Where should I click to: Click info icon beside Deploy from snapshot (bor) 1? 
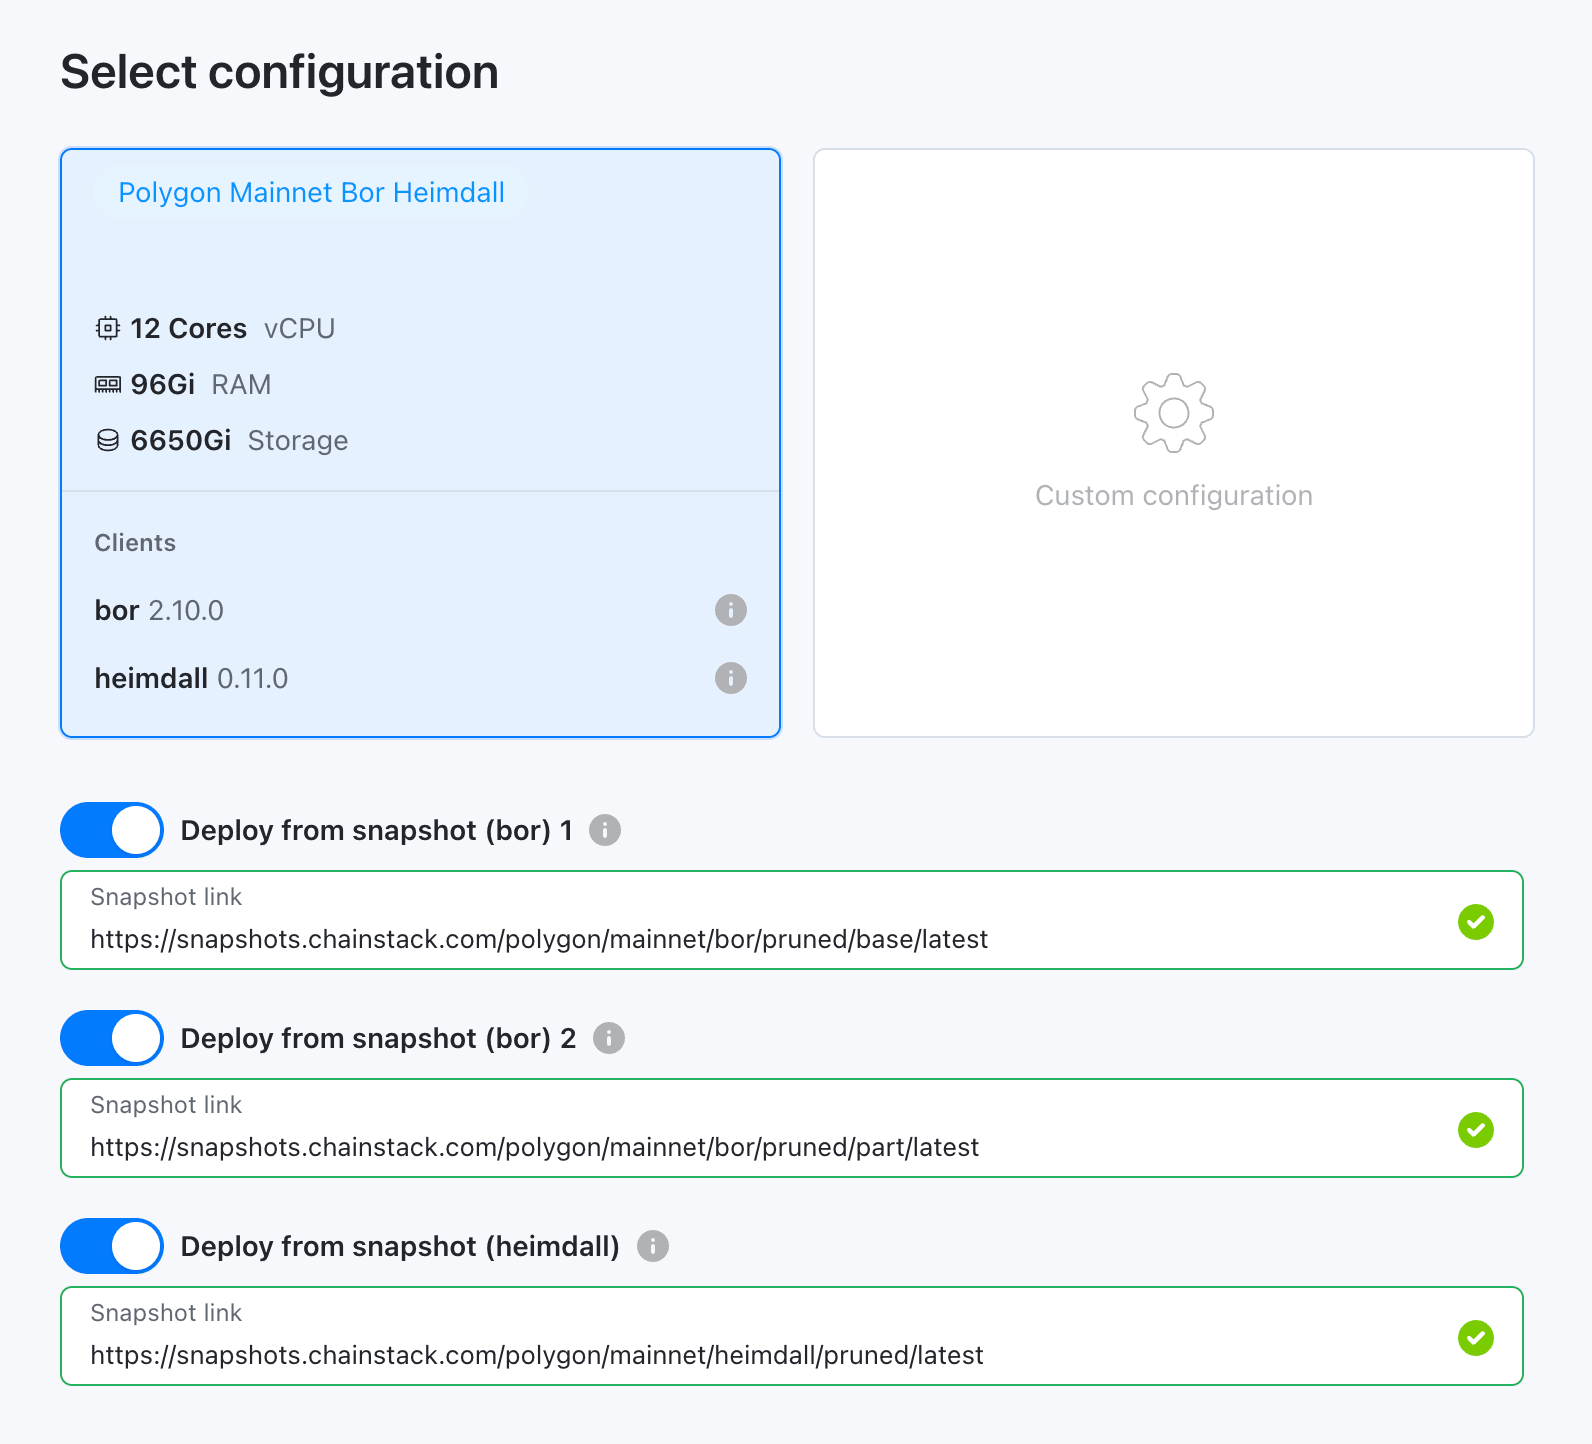coord(605,830)
